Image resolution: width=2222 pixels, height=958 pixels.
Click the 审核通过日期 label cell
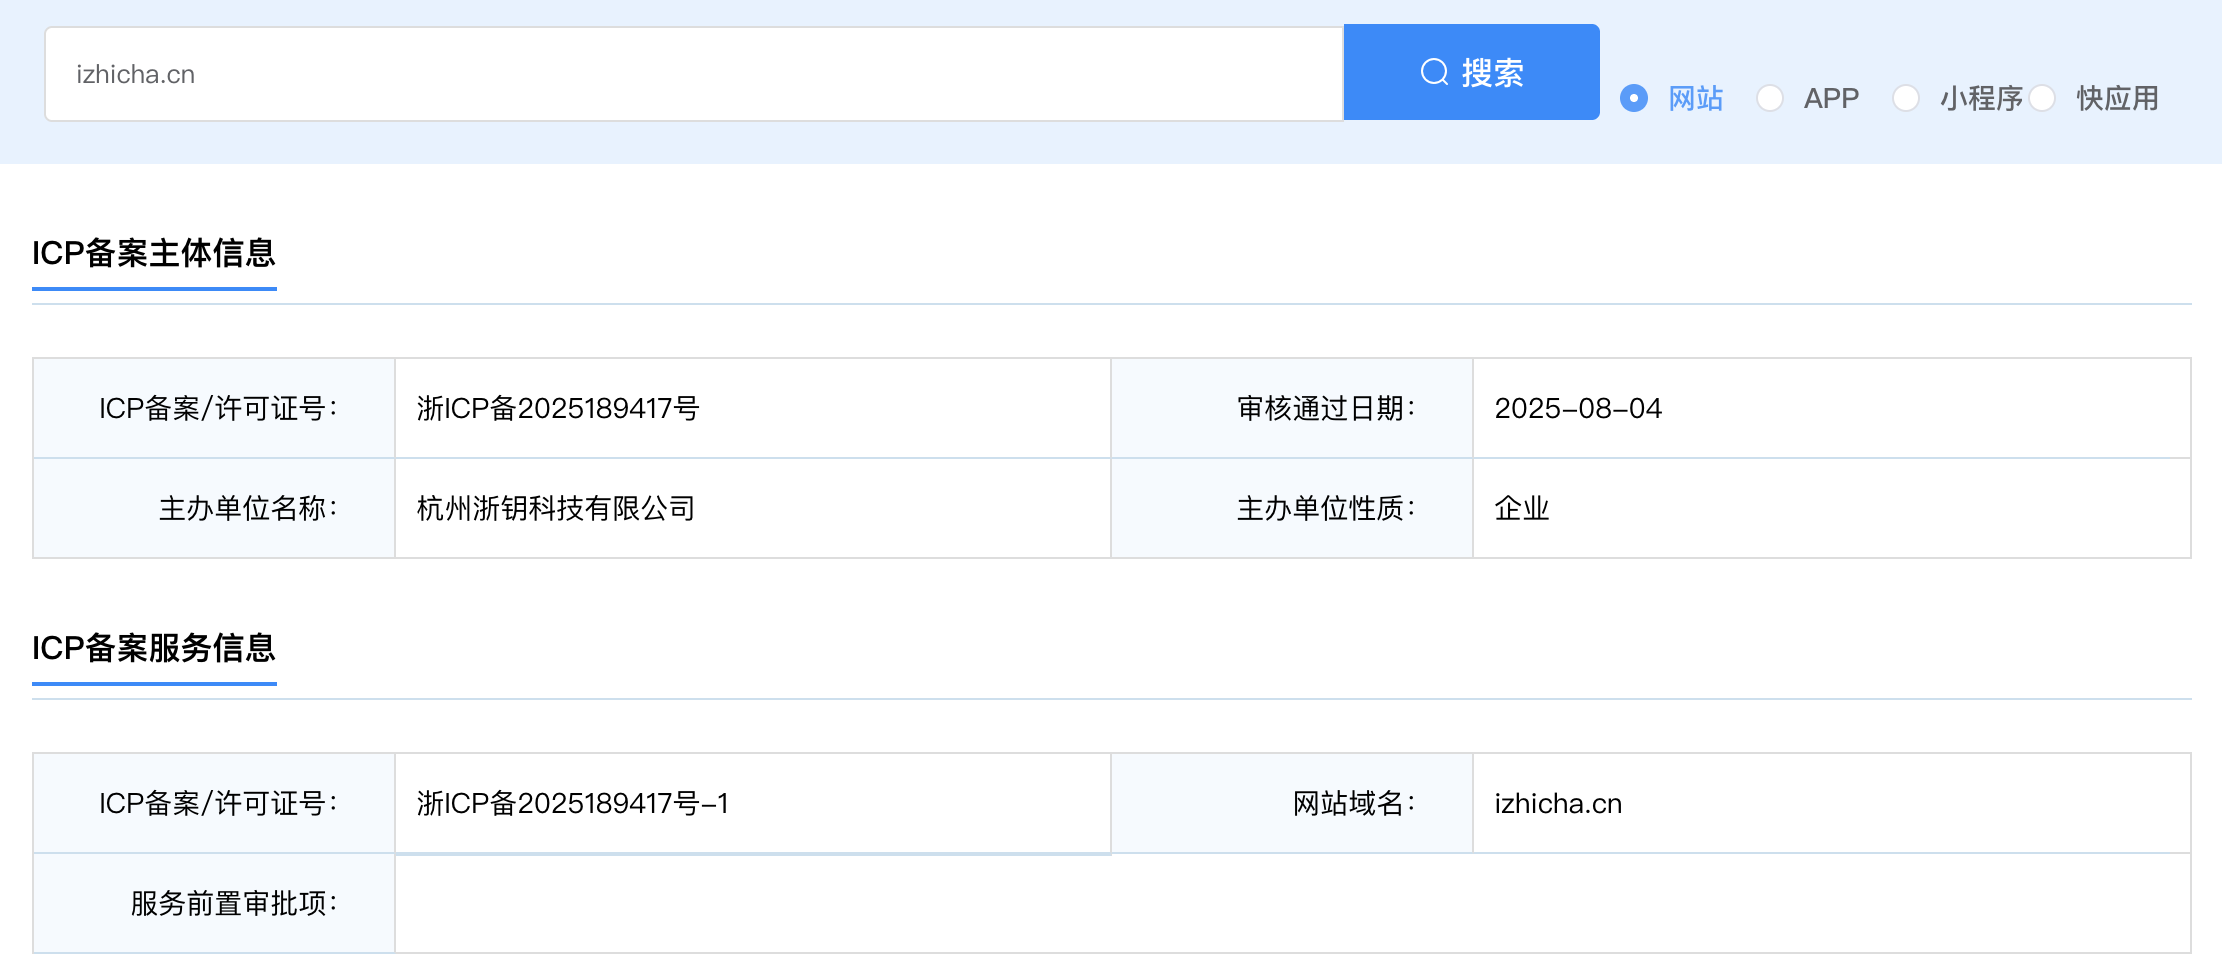click(x=1292, y=408)
